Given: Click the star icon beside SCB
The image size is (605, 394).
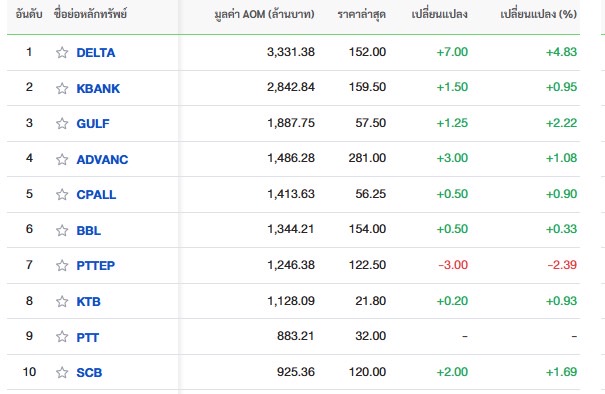Looking at the screenshot, I should [x=62, y=372].
